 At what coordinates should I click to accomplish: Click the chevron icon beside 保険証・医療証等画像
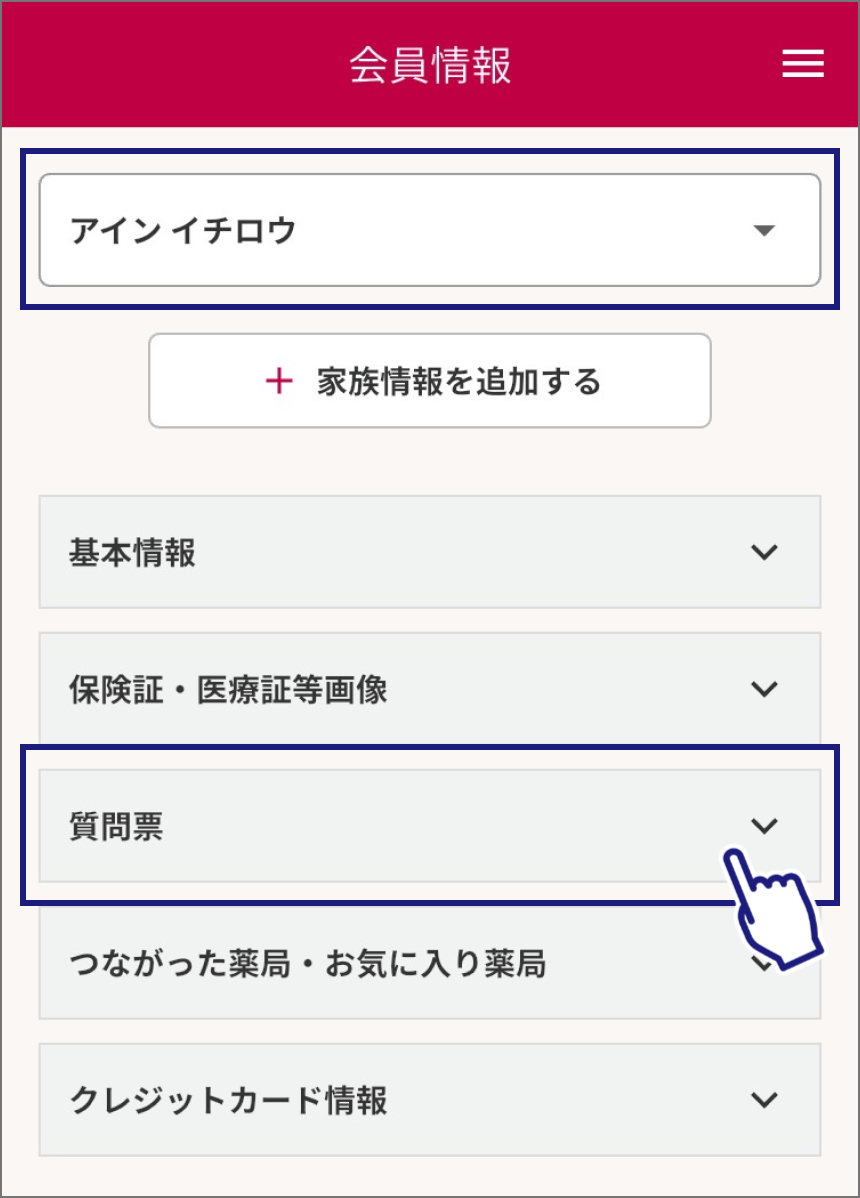[764, 689]
